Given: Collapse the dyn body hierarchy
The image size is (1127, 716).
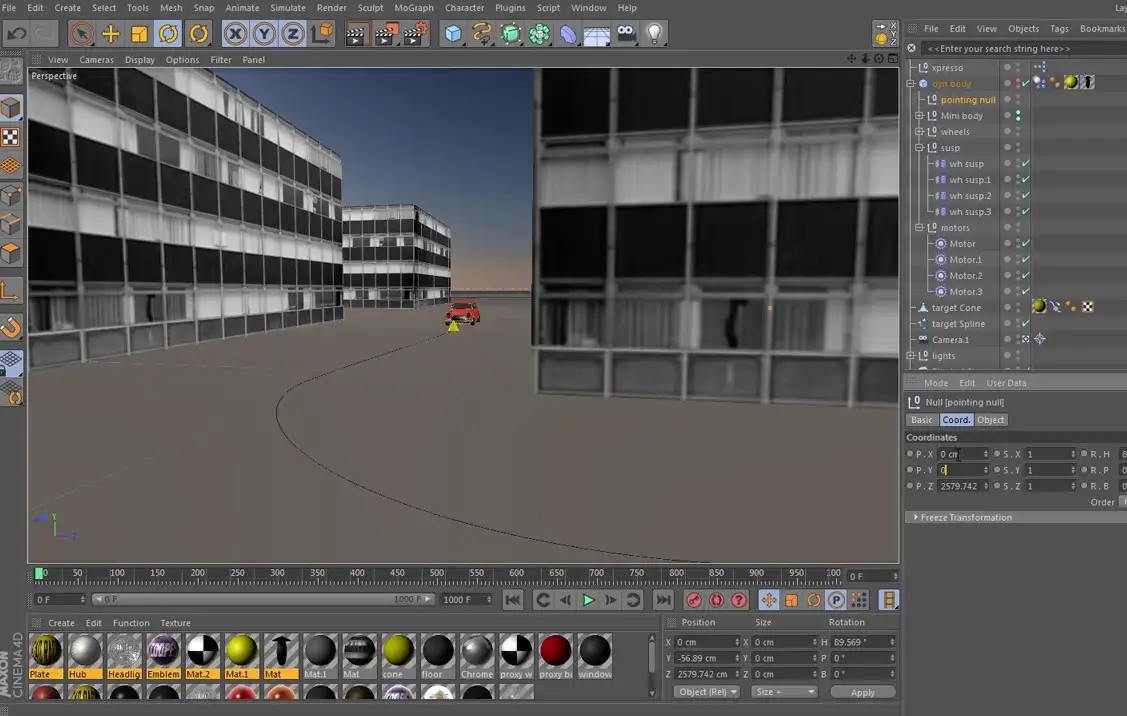Looking at the screenshot, I should [911, 83].
